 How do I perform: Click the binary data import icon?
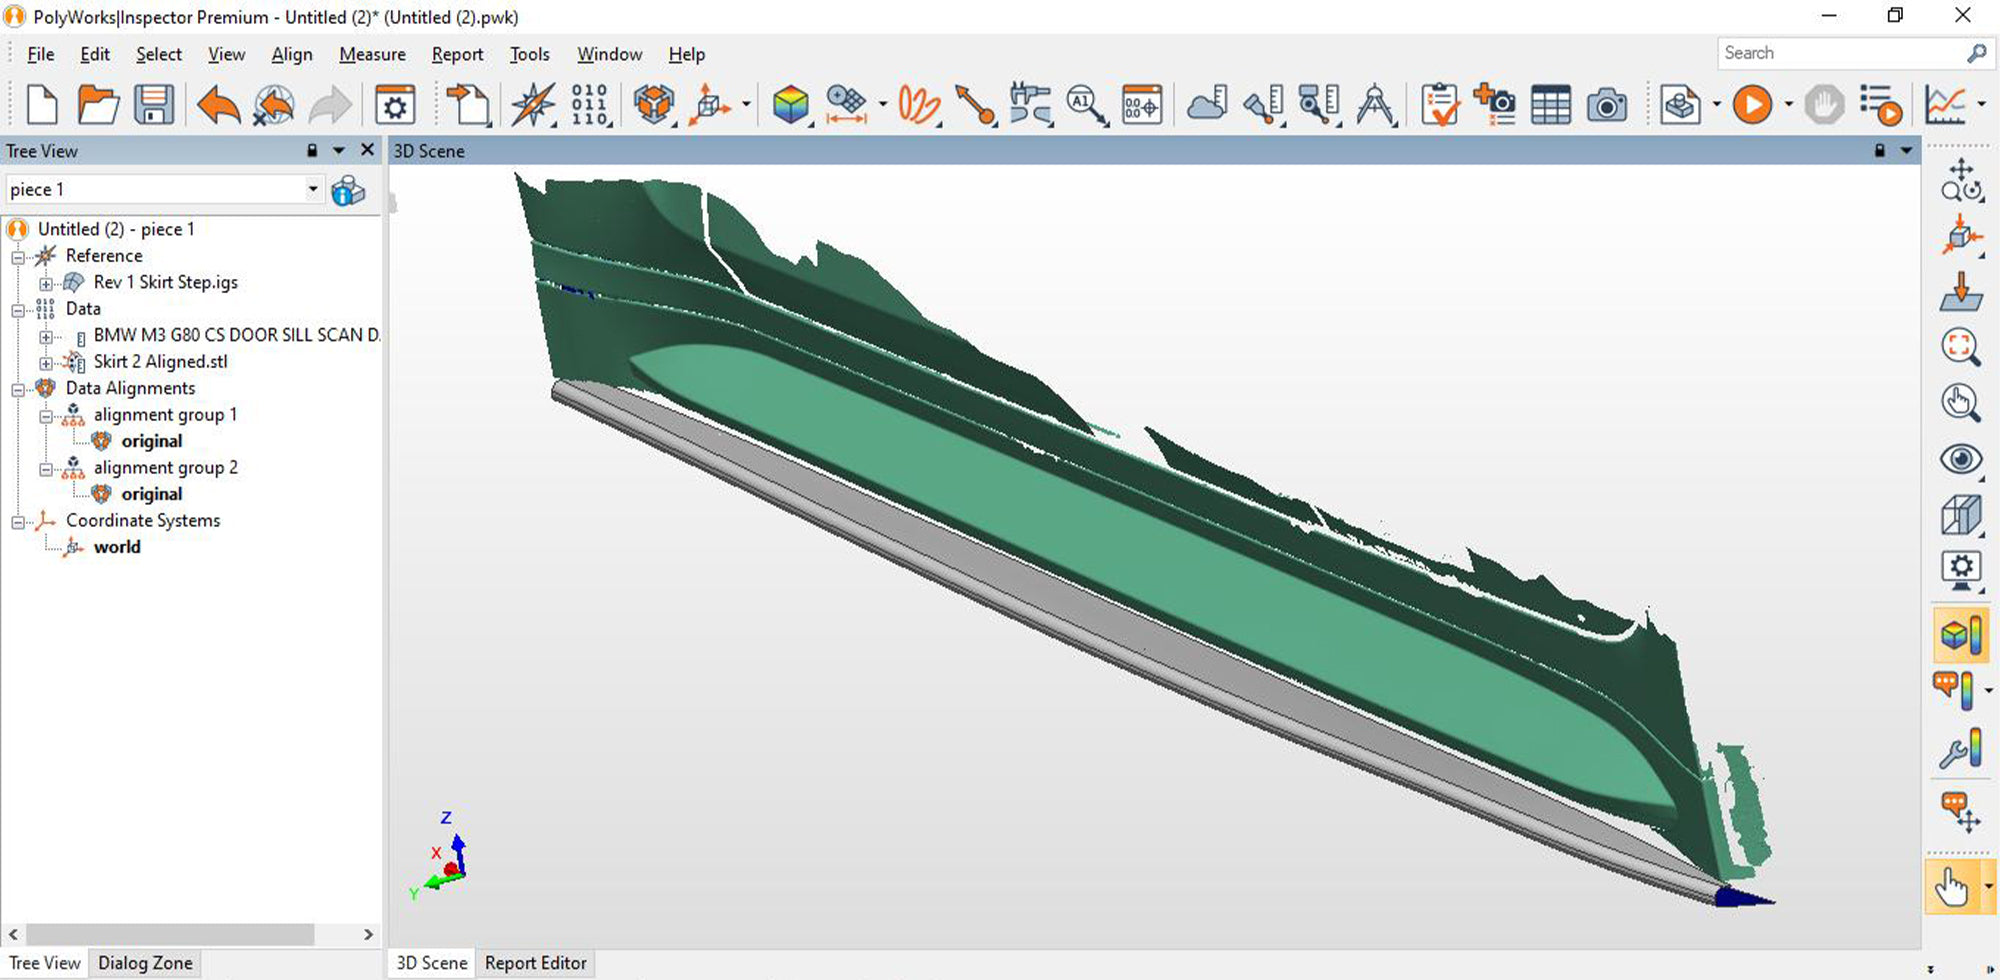pos(590,105)
